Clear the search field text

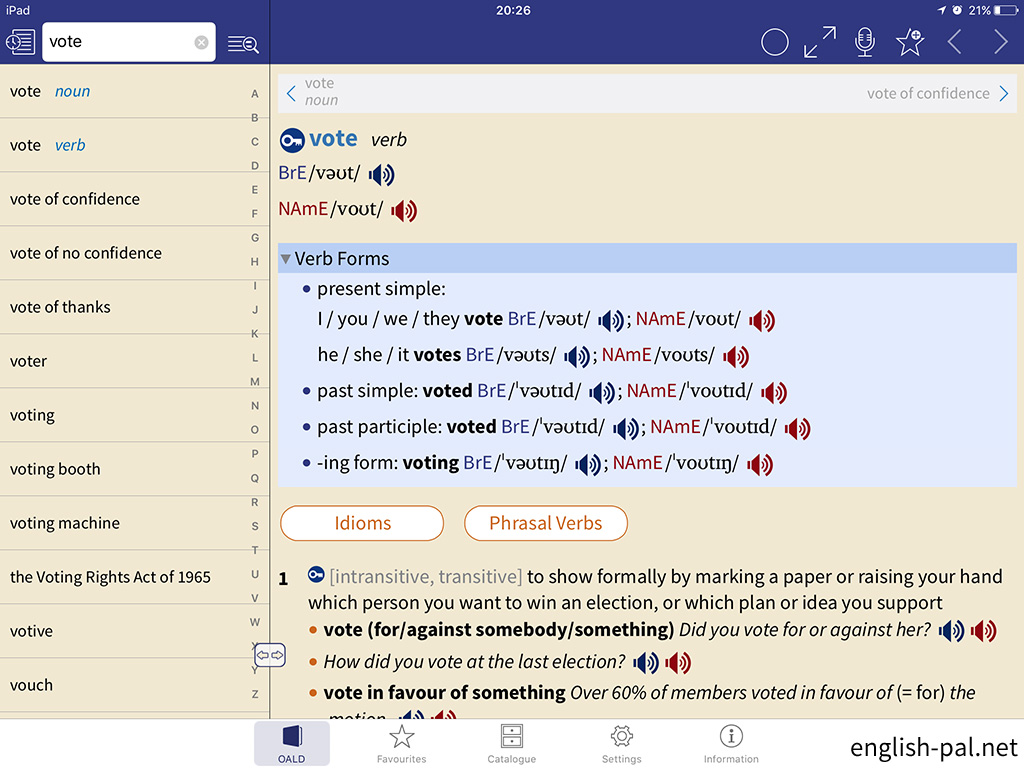[201, 42]
